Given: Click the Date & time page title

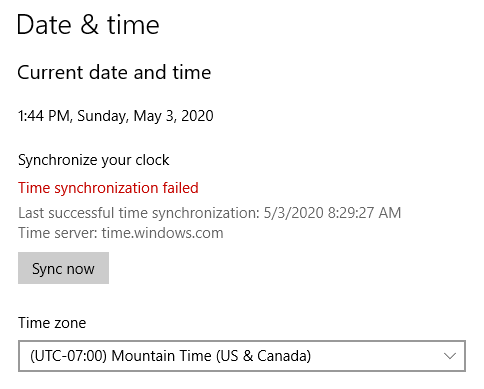Looking at the screenshot, I should (x=88, y=25).
